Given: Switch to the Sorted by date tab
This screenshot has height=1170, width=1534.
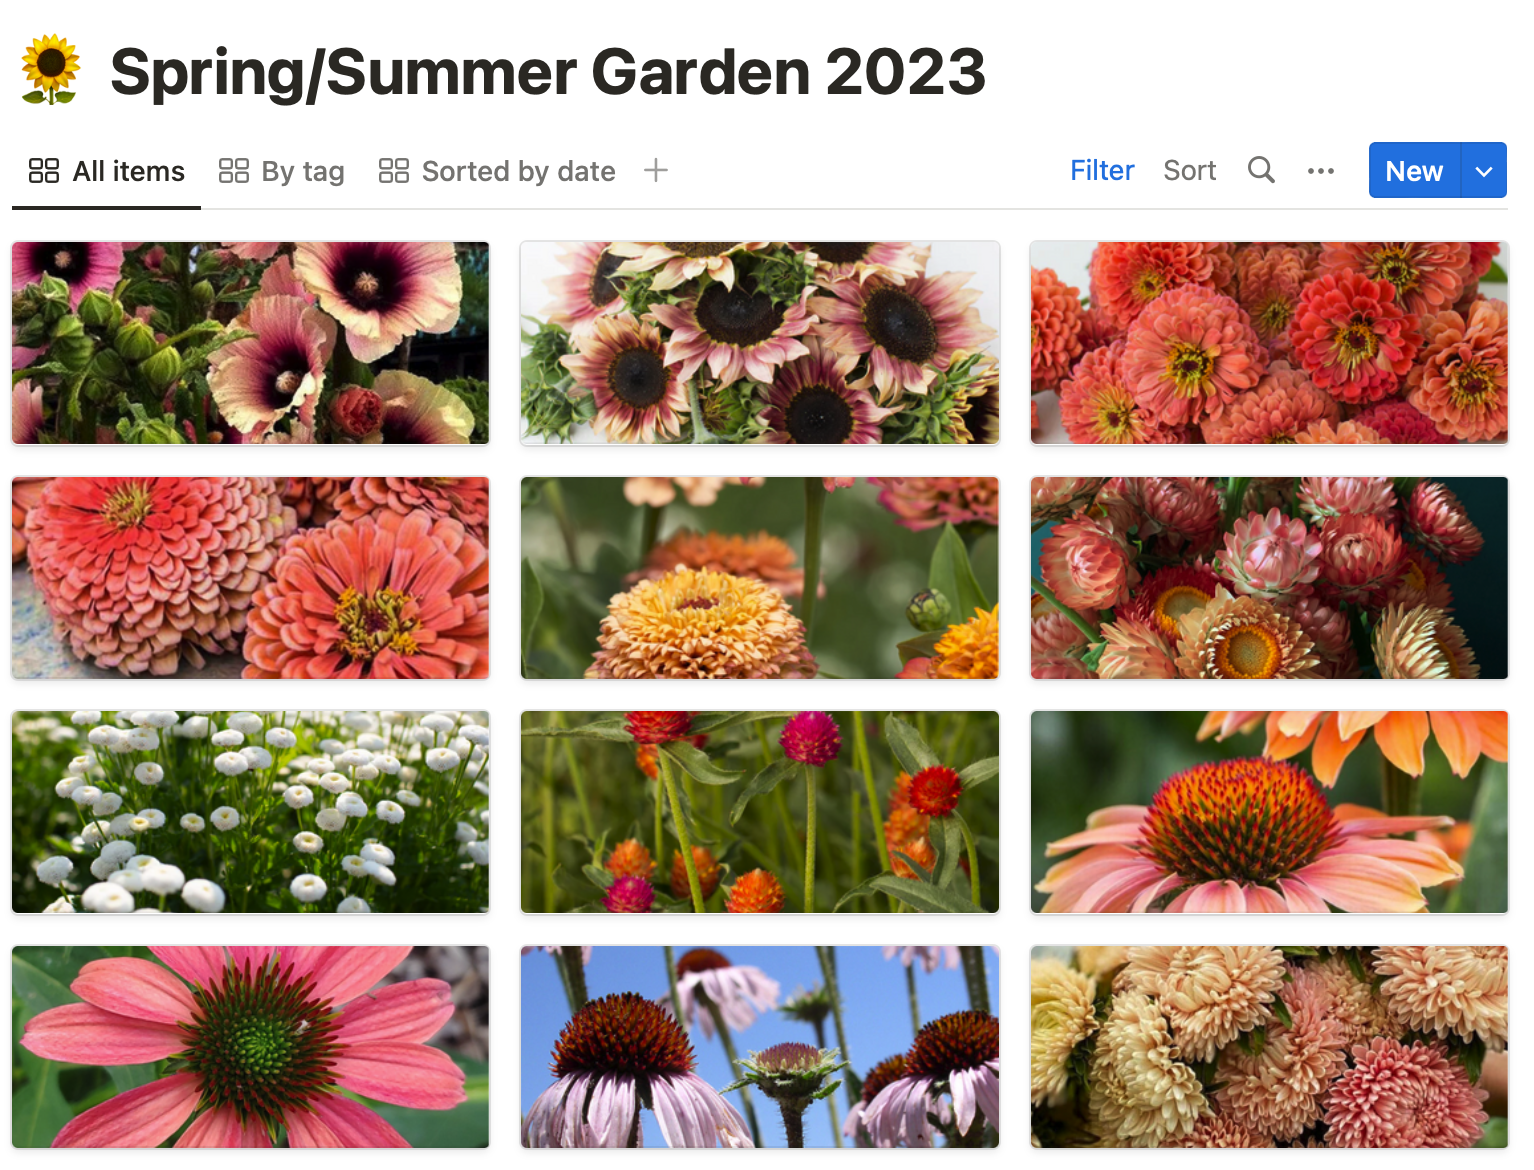Looking at the screenshot, I should (x=497, y=171).
